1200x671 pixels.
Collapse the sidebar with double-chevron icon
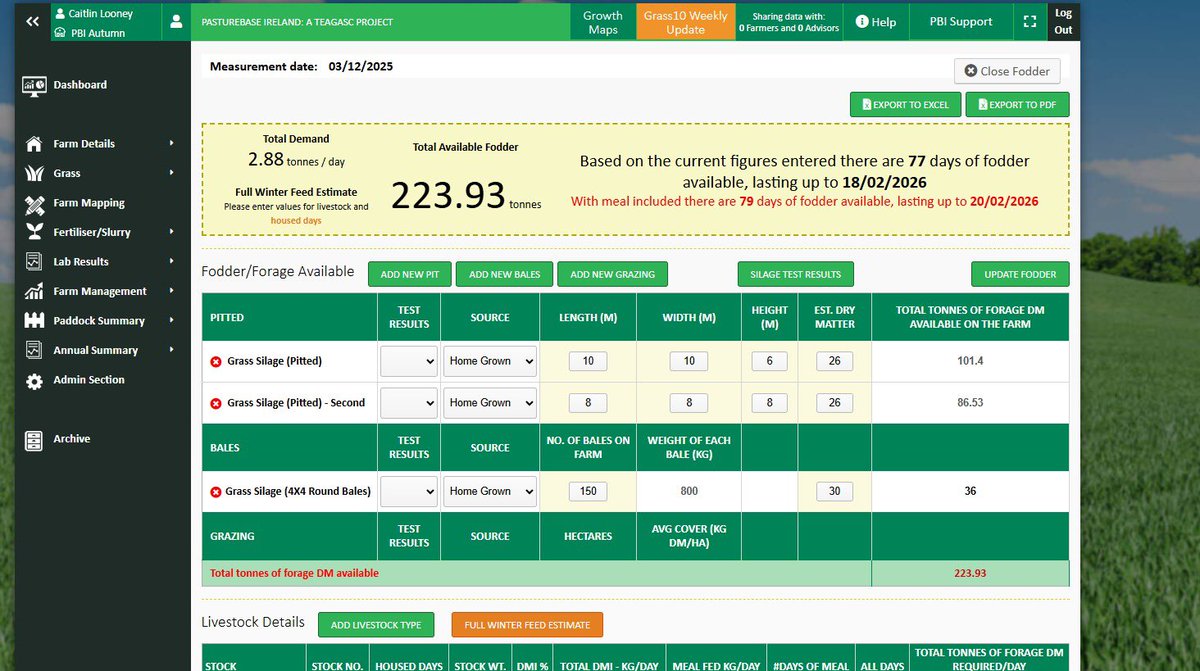click(32, 21)
